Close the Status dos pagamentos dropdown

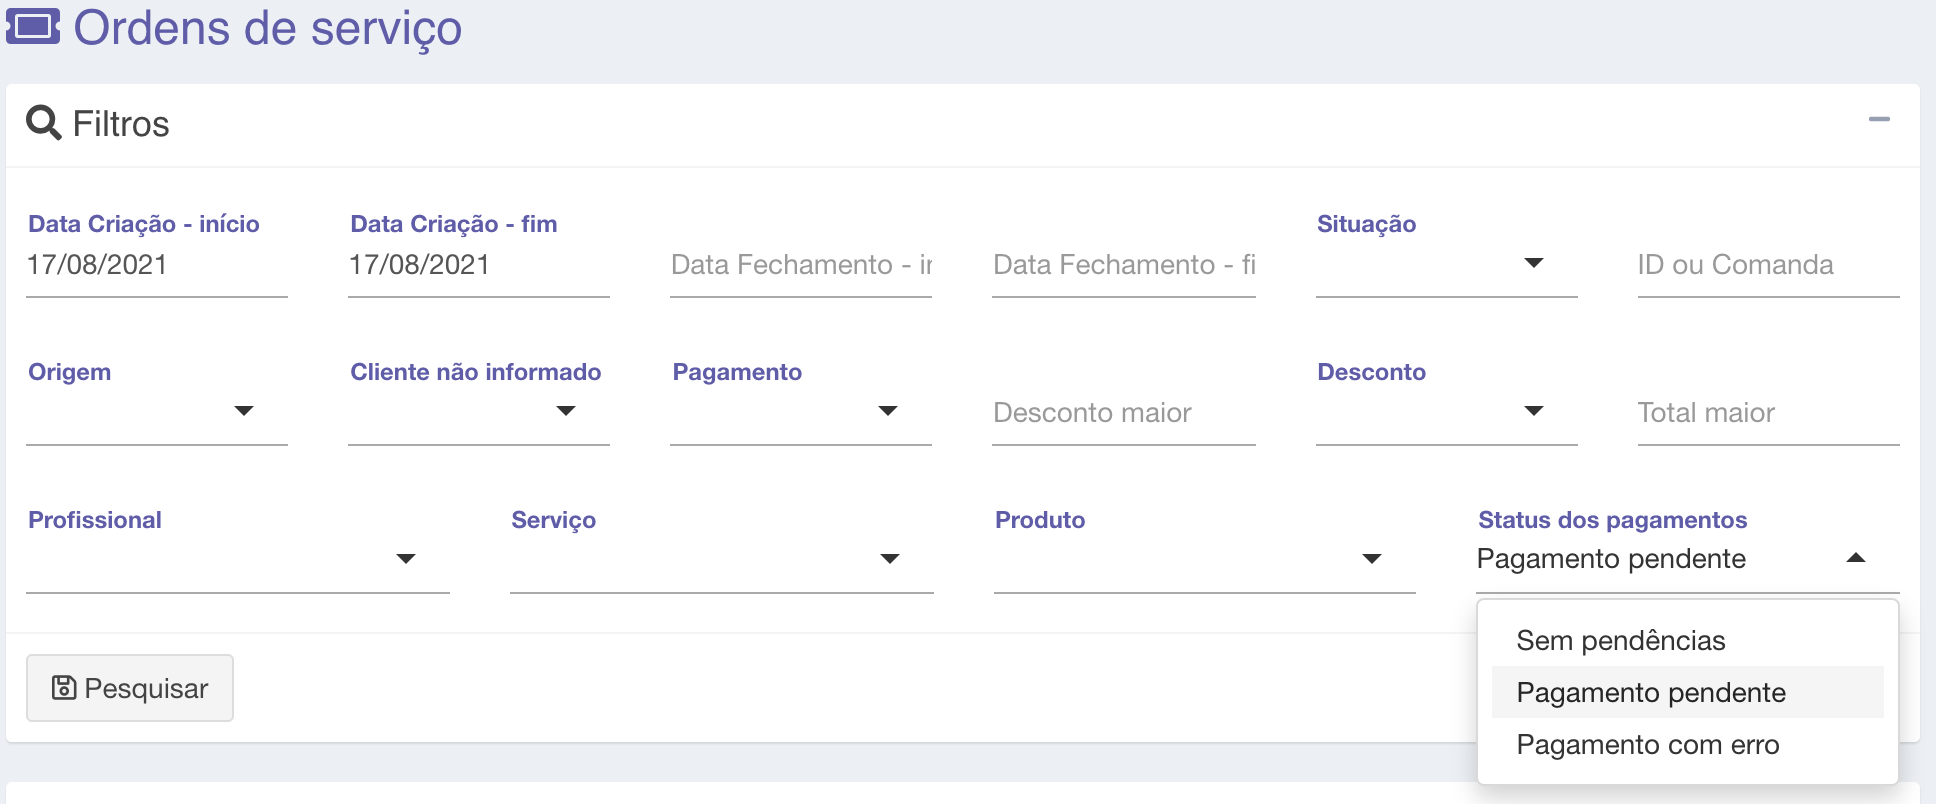point(1855,559)
